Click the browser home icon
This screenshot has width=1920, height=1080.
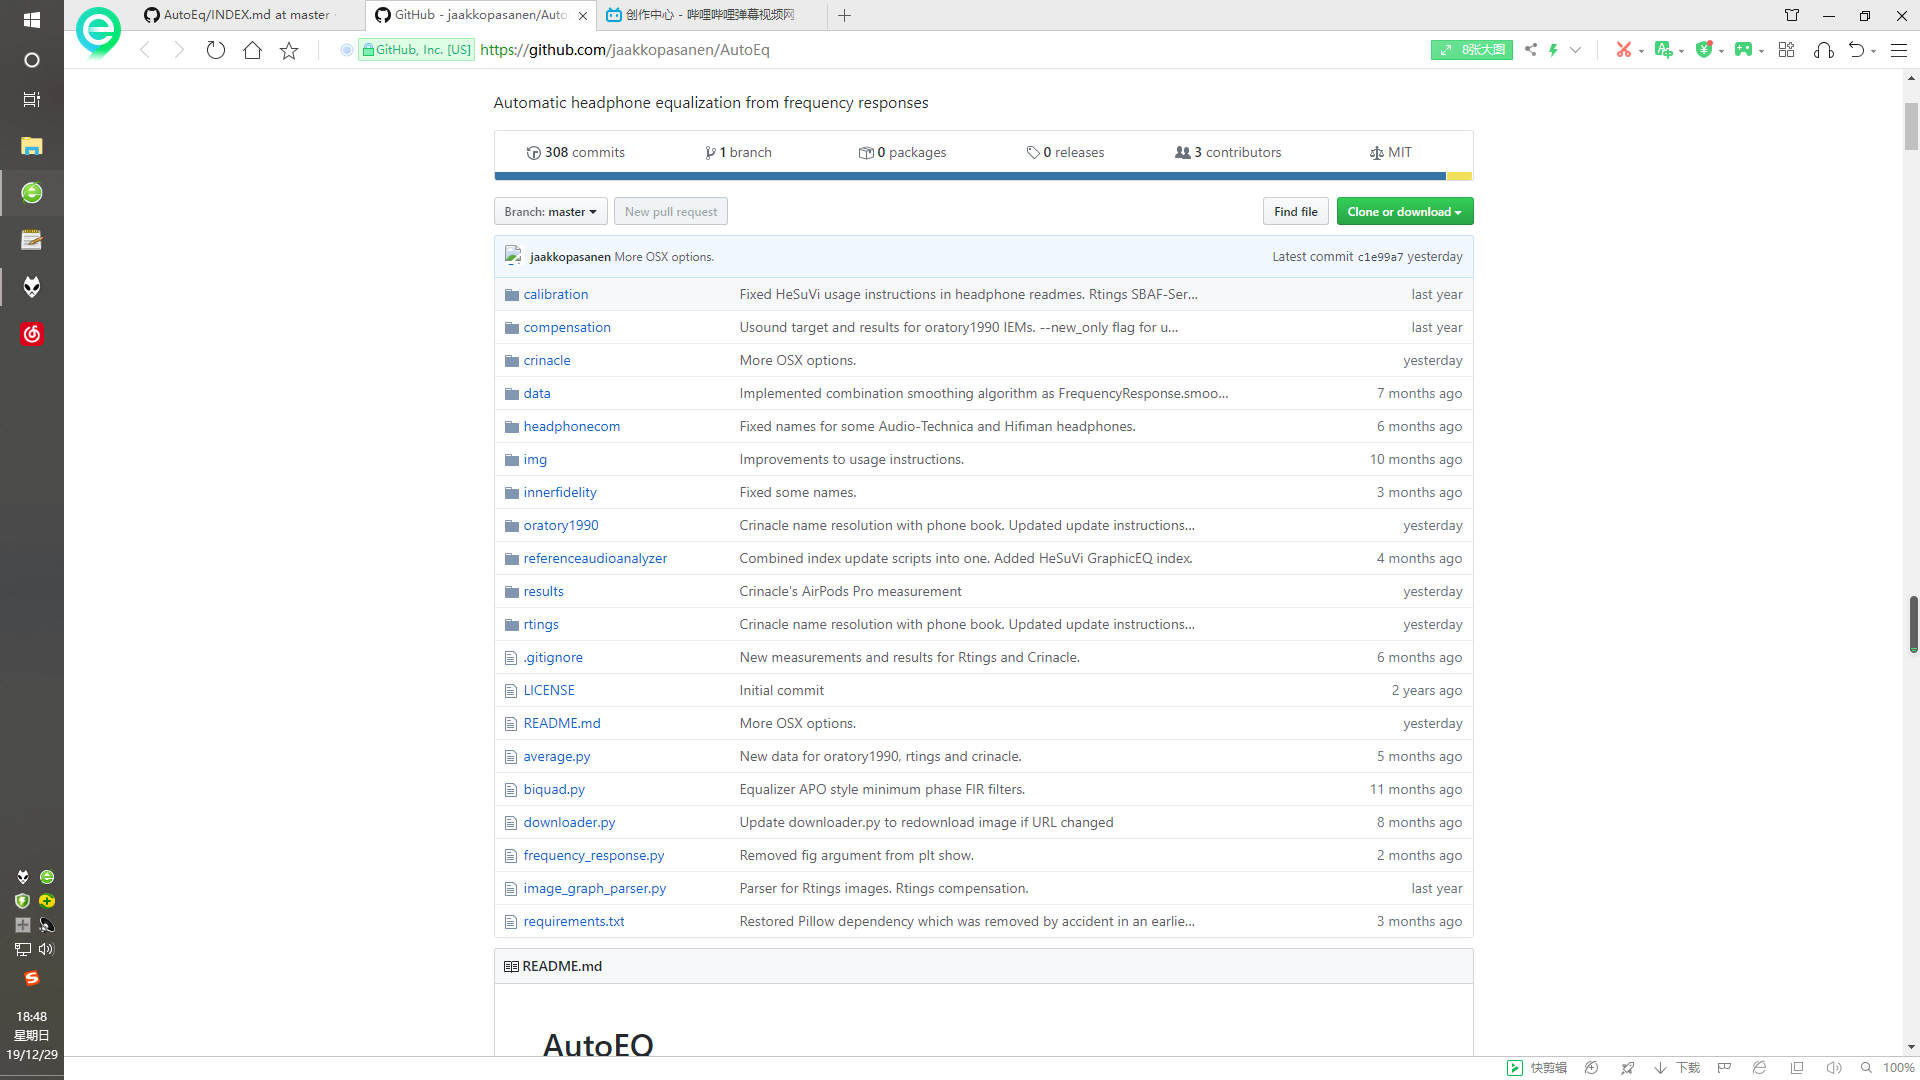tap(252, 50)
